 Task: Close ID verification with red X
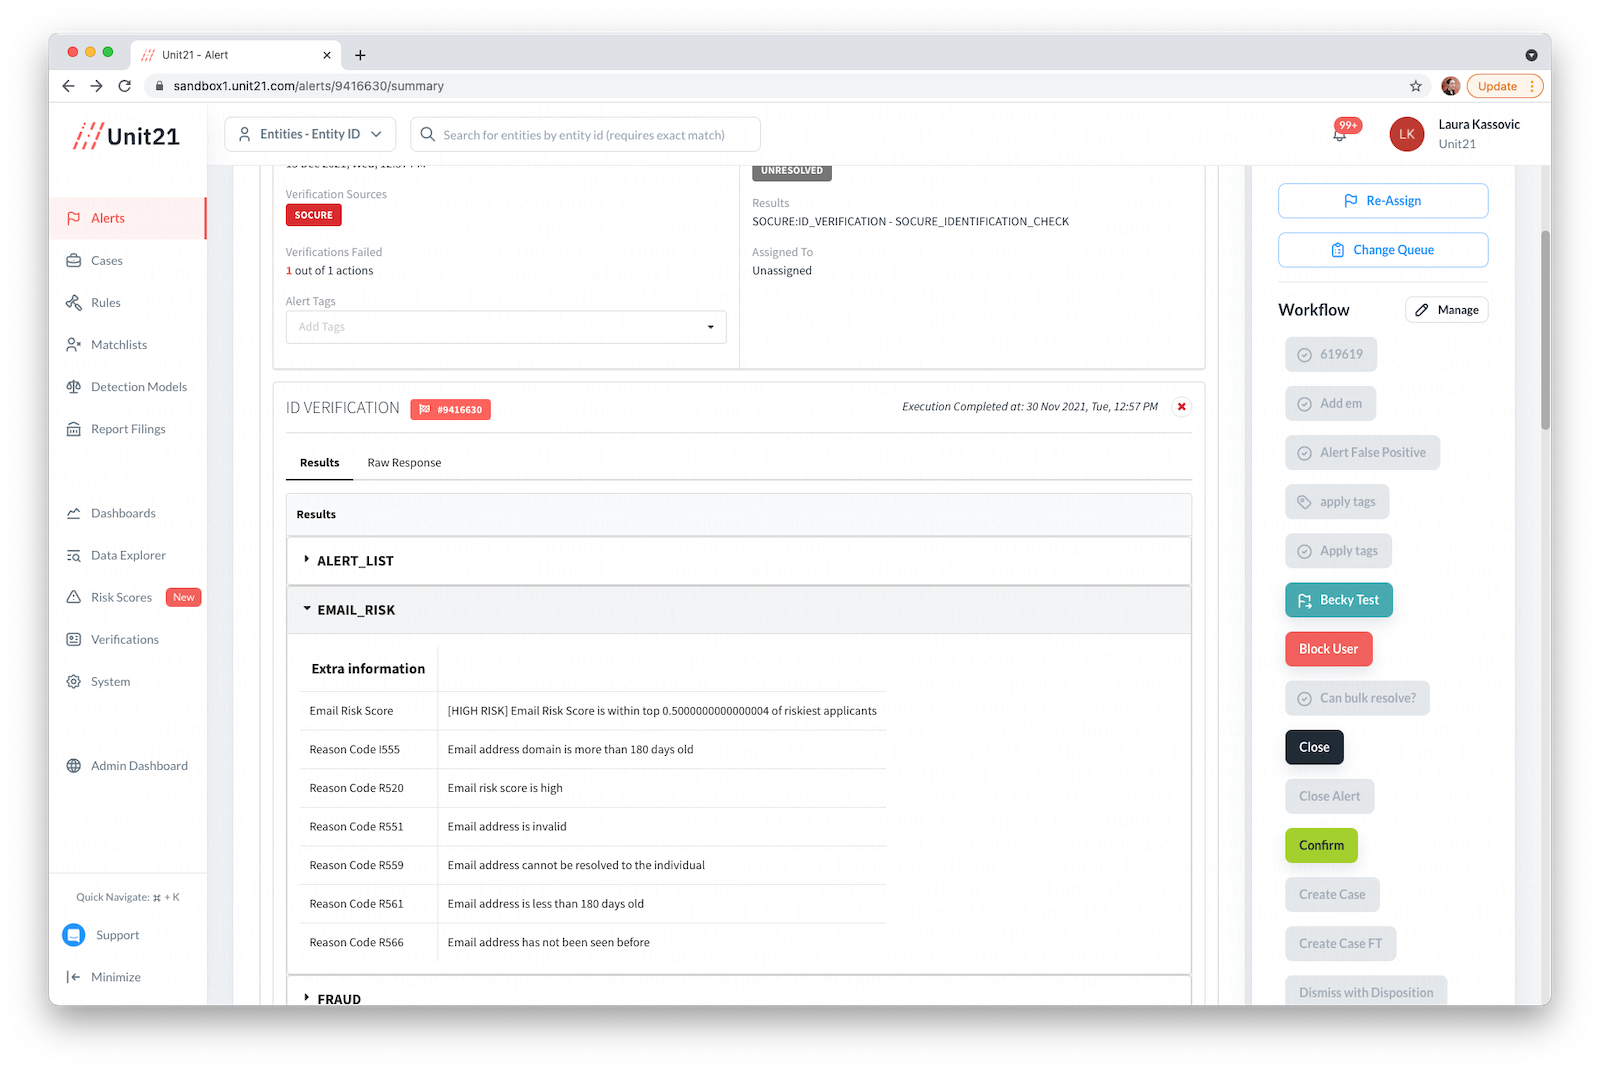coord(1182,407)
